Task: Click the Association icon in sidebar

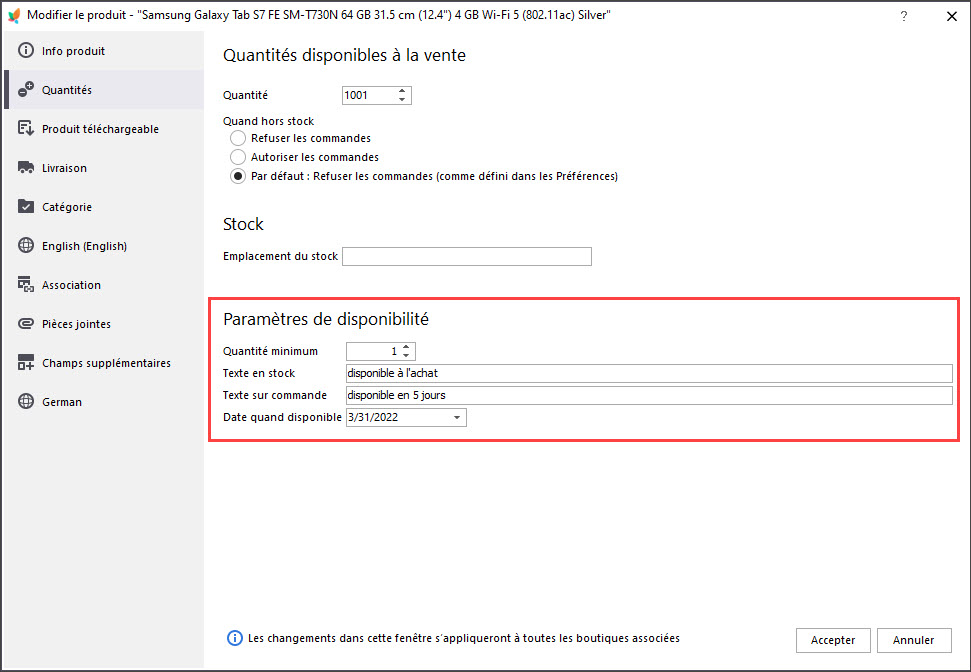Action: point(25,285)
